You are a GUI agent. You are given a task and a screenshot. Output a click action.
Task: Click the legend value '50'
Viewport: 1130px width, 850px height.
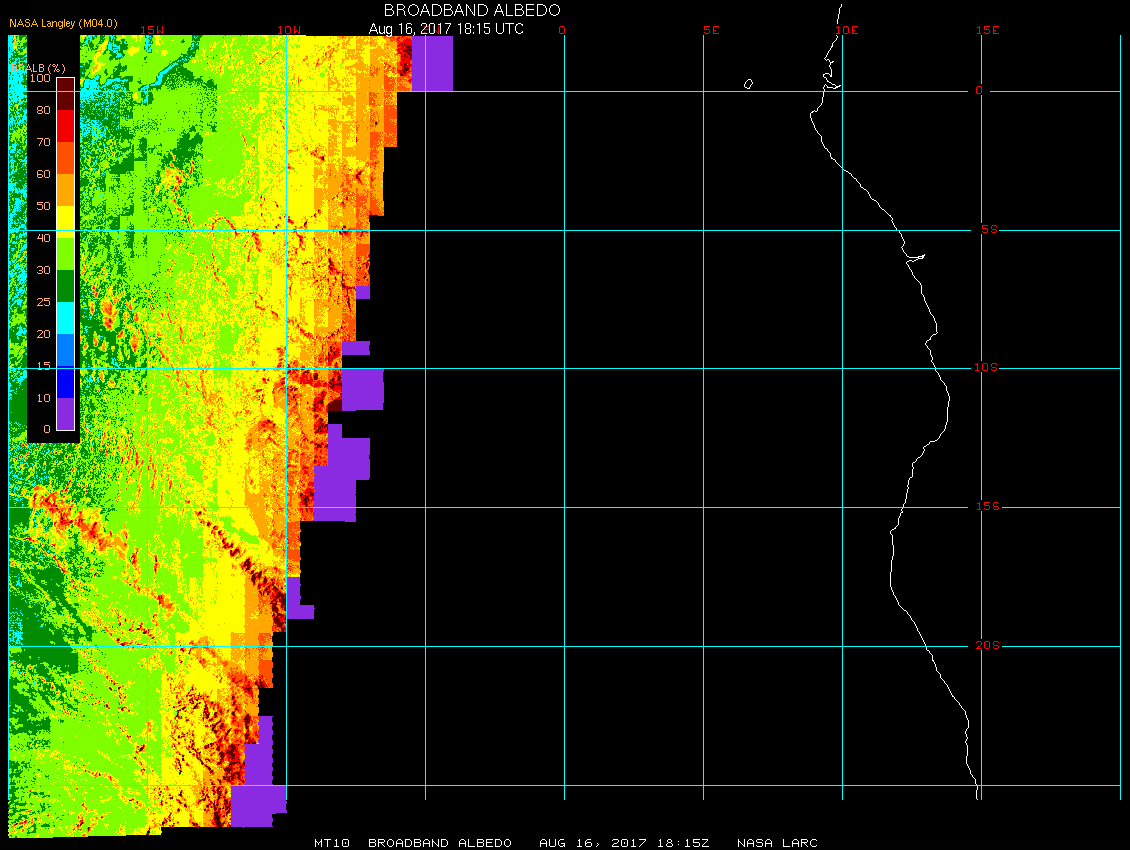point(43,206)
